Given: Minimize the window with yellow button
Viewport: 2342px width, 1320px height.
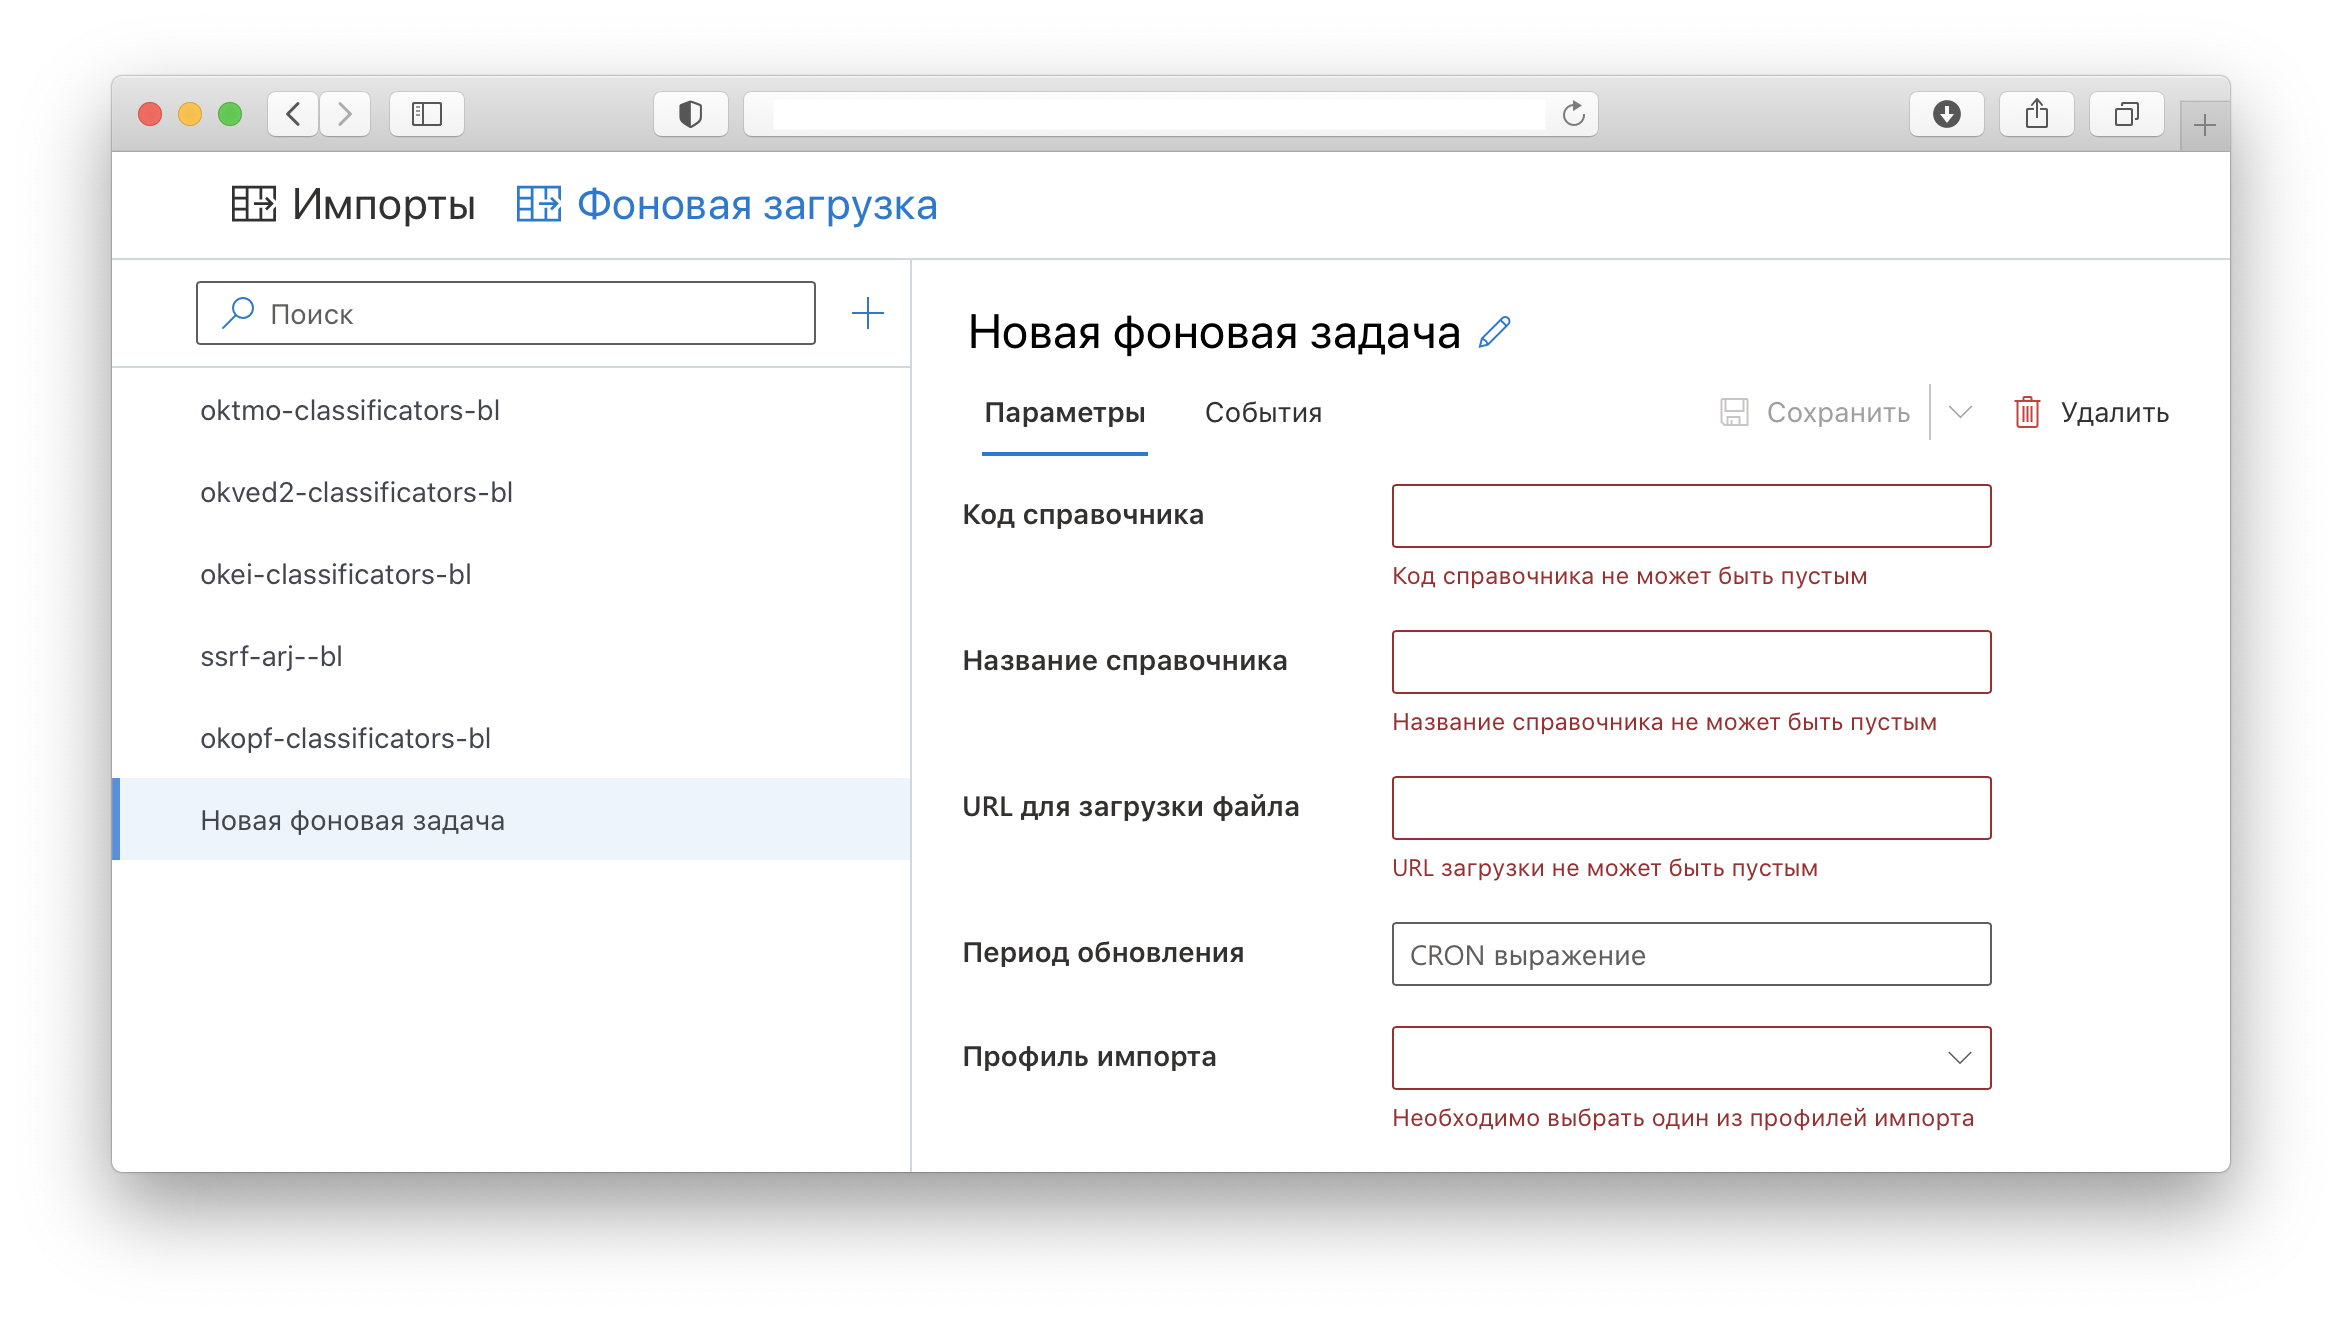Looking at the screenshot, I should [190, 114].
